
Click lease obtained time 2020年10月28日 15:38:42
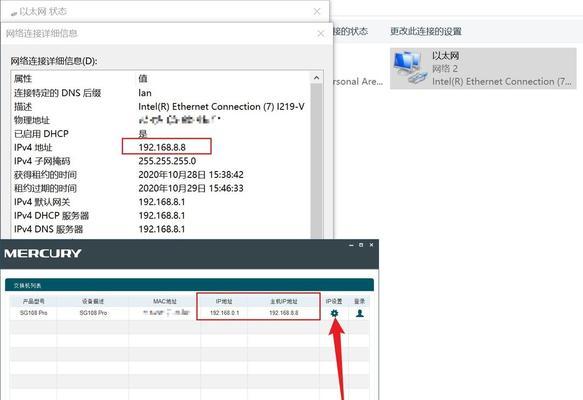(191, 175)
